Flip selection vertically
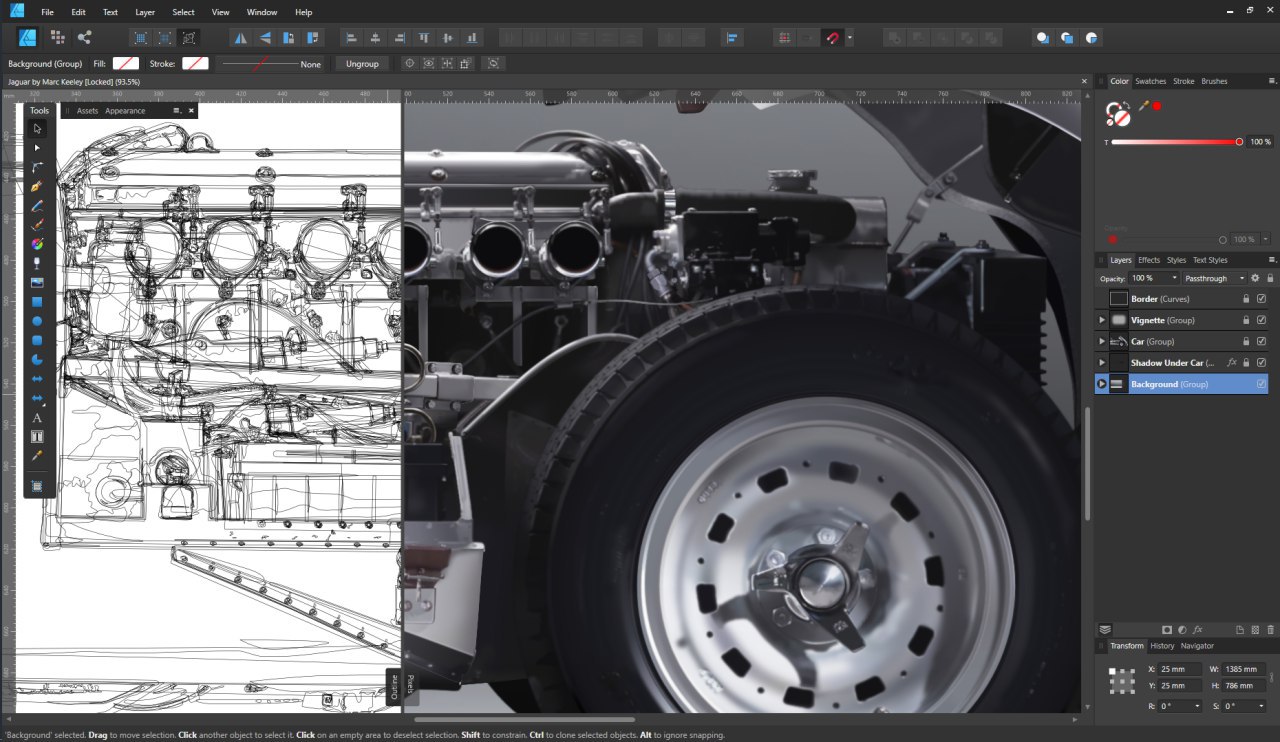The width and height of the screenshot is (1280, 742). point(265,37)
